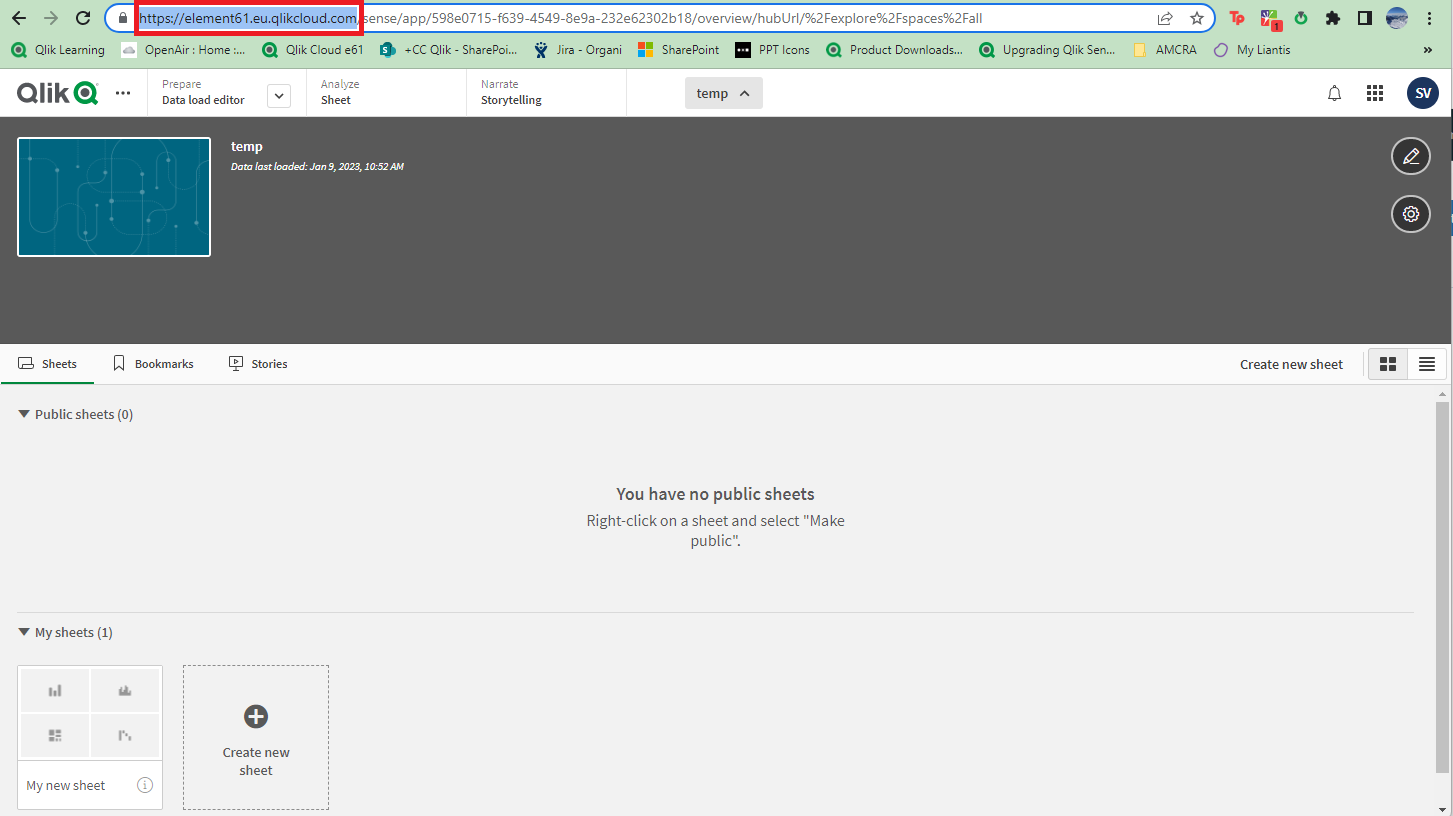
Task: Click the Create new sheet link
Action: [x=1290, y=364]
